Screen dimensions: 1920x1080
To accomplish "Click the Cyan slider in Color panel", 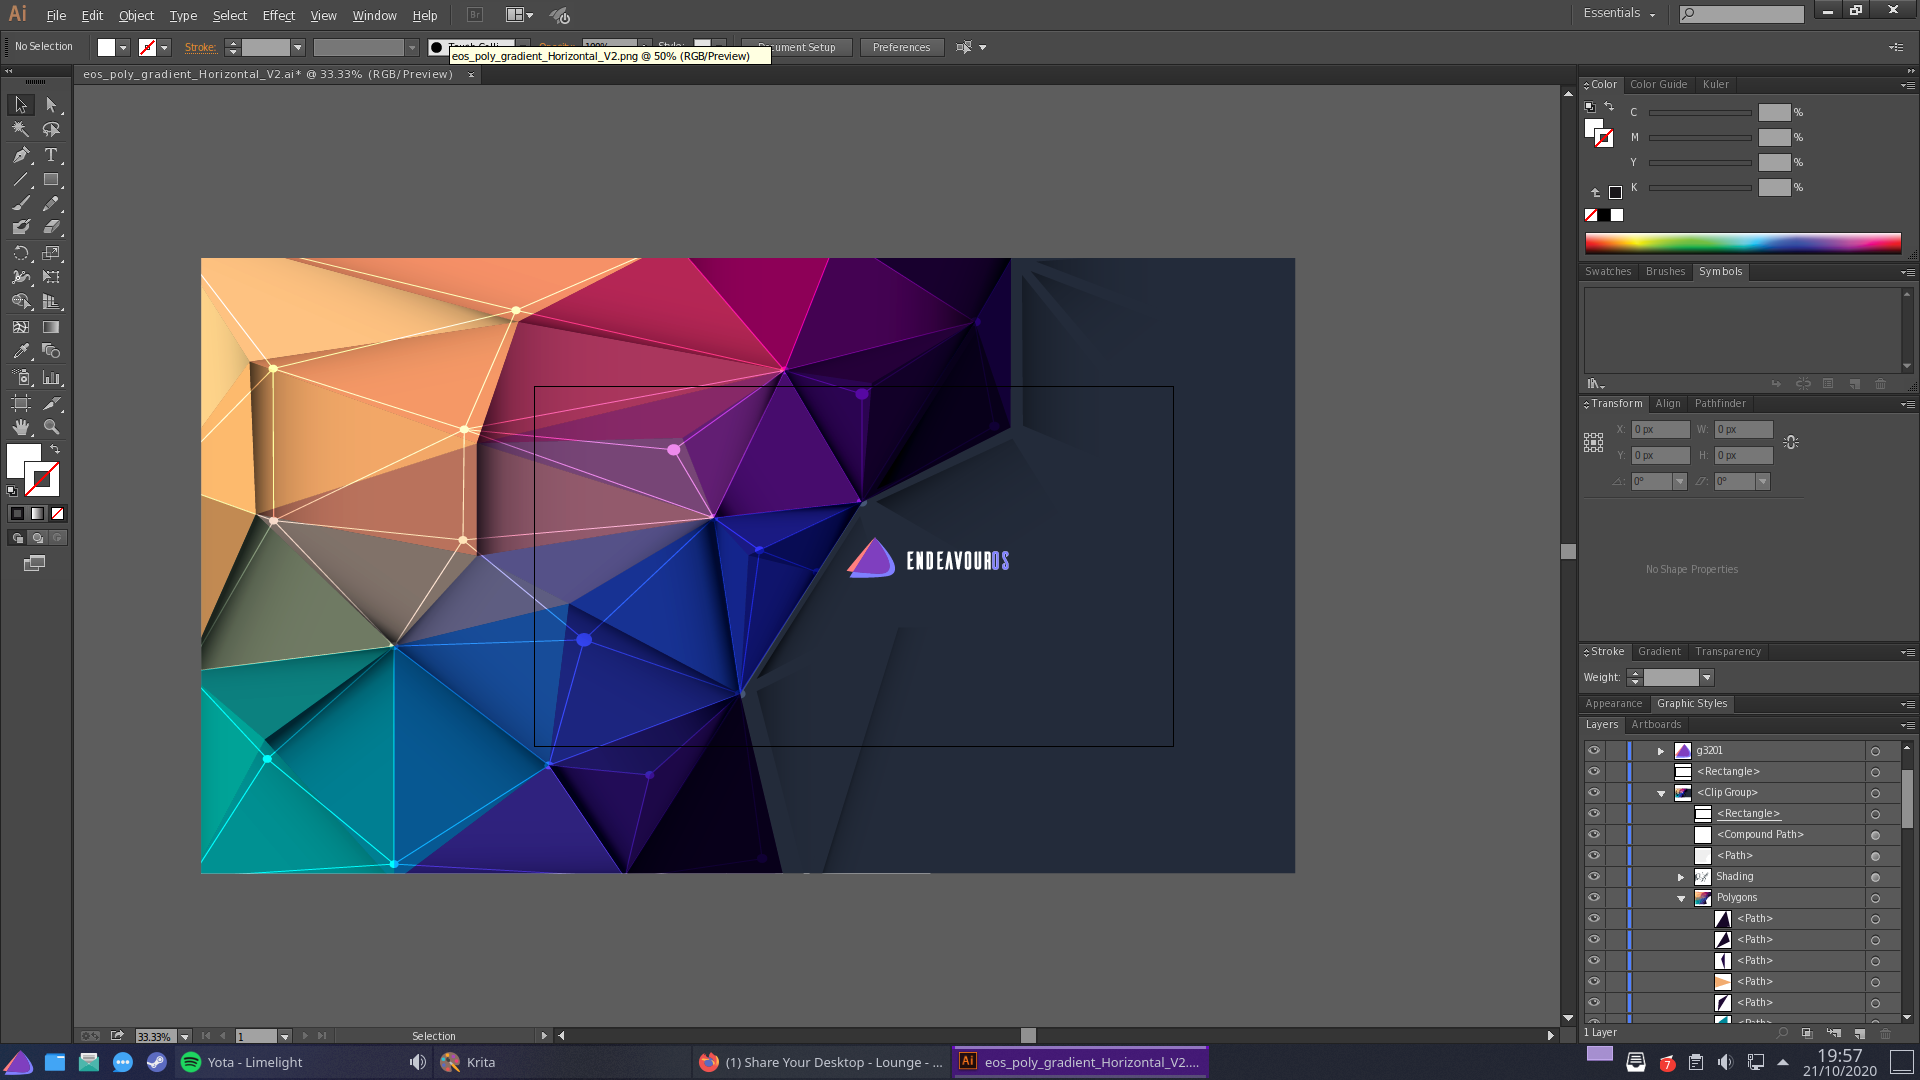I will pyautogui.click(x=1700, y=113).
